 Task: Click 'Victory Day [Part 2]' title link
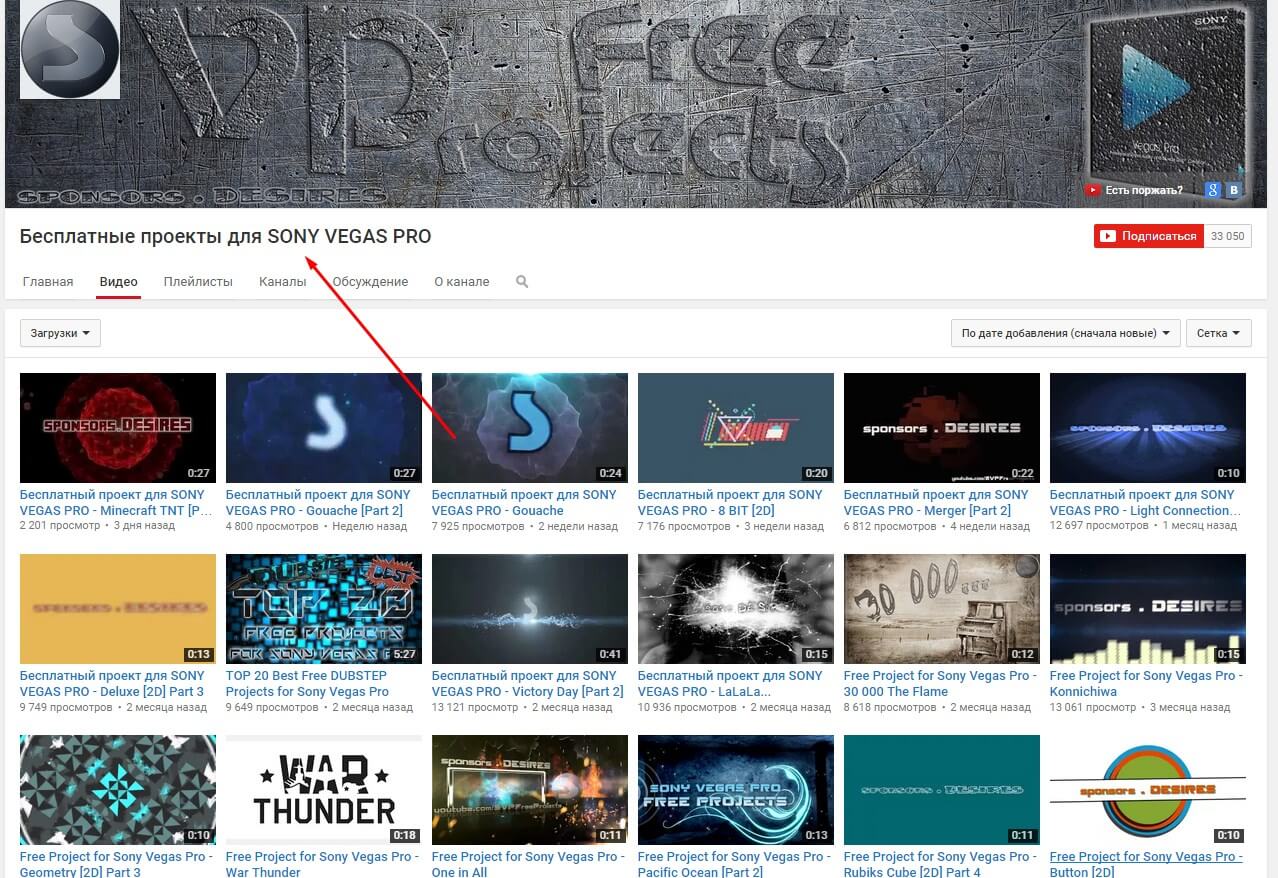pyautogui.click(x=528, y=683)
